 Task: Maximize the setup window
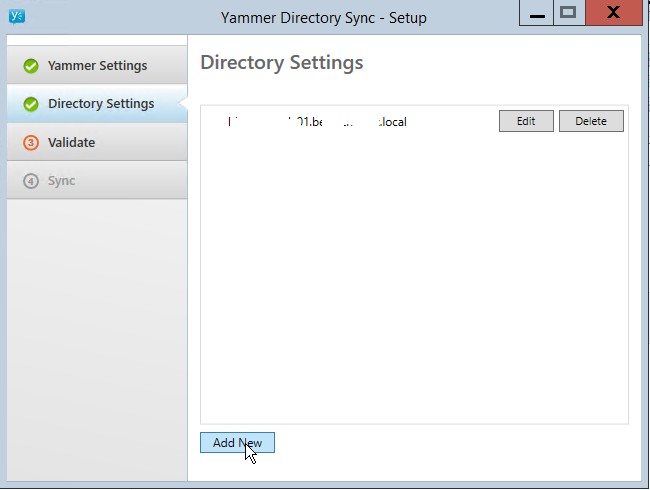click(x=569, y=13)
